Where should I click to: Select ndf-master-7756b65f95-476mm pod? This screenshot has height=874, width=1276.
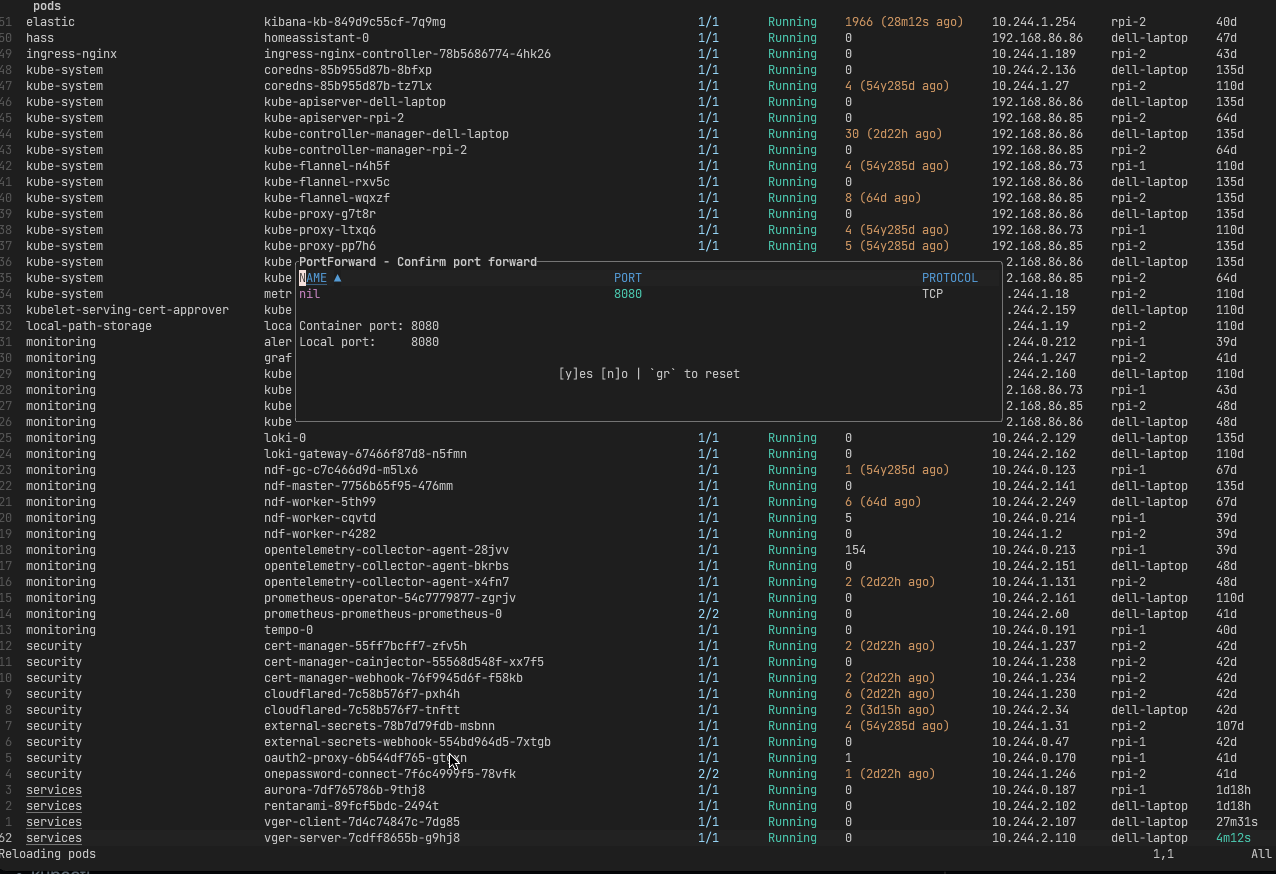point(358,486)
